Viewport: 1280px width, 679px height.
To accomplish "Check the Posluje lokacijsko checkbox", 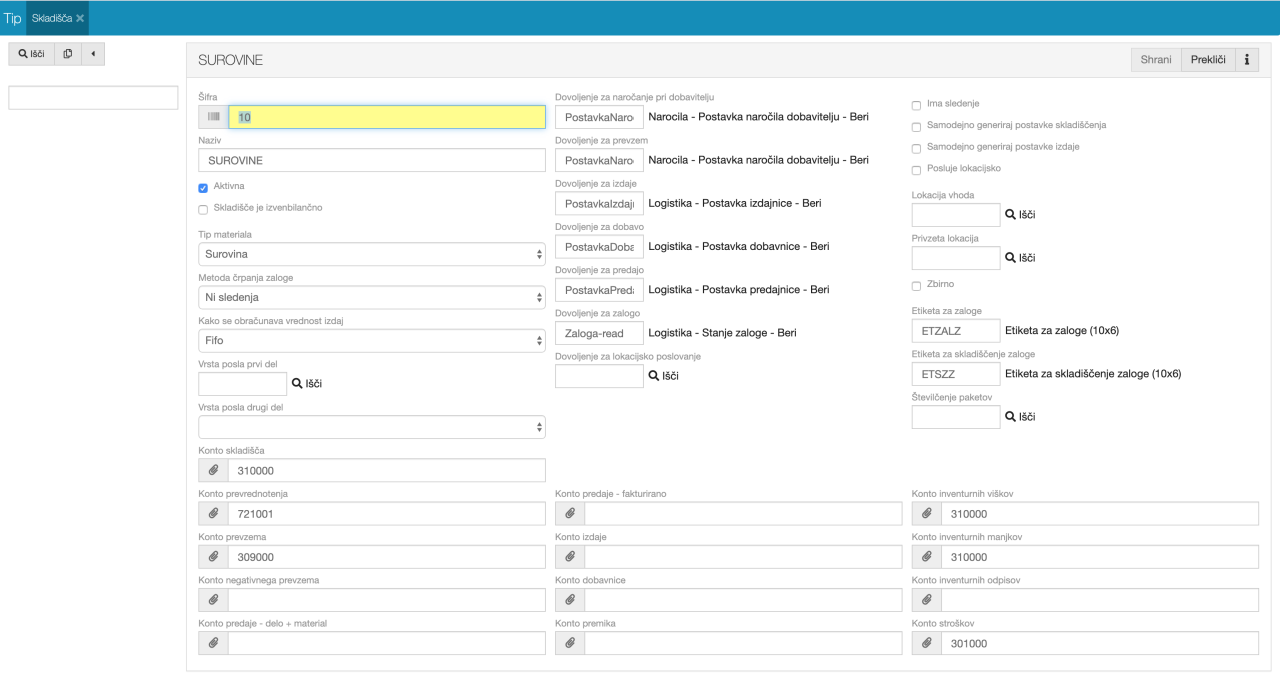I will [x=916, y=169].
